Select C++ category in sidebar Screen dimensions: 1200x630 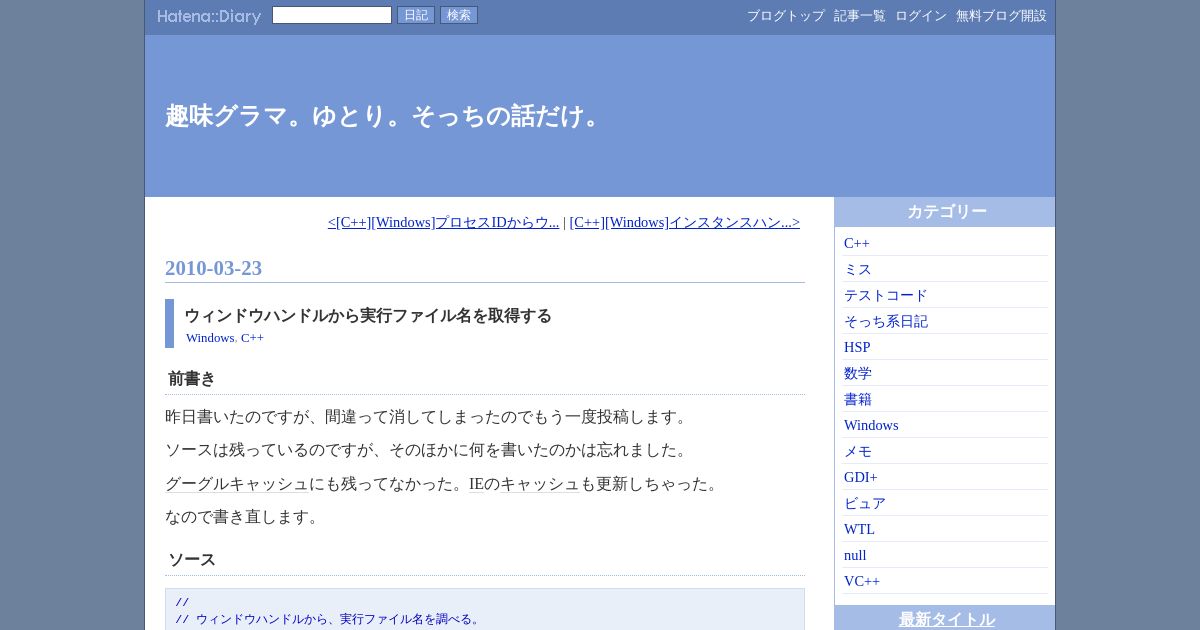(x=857, y=243)
